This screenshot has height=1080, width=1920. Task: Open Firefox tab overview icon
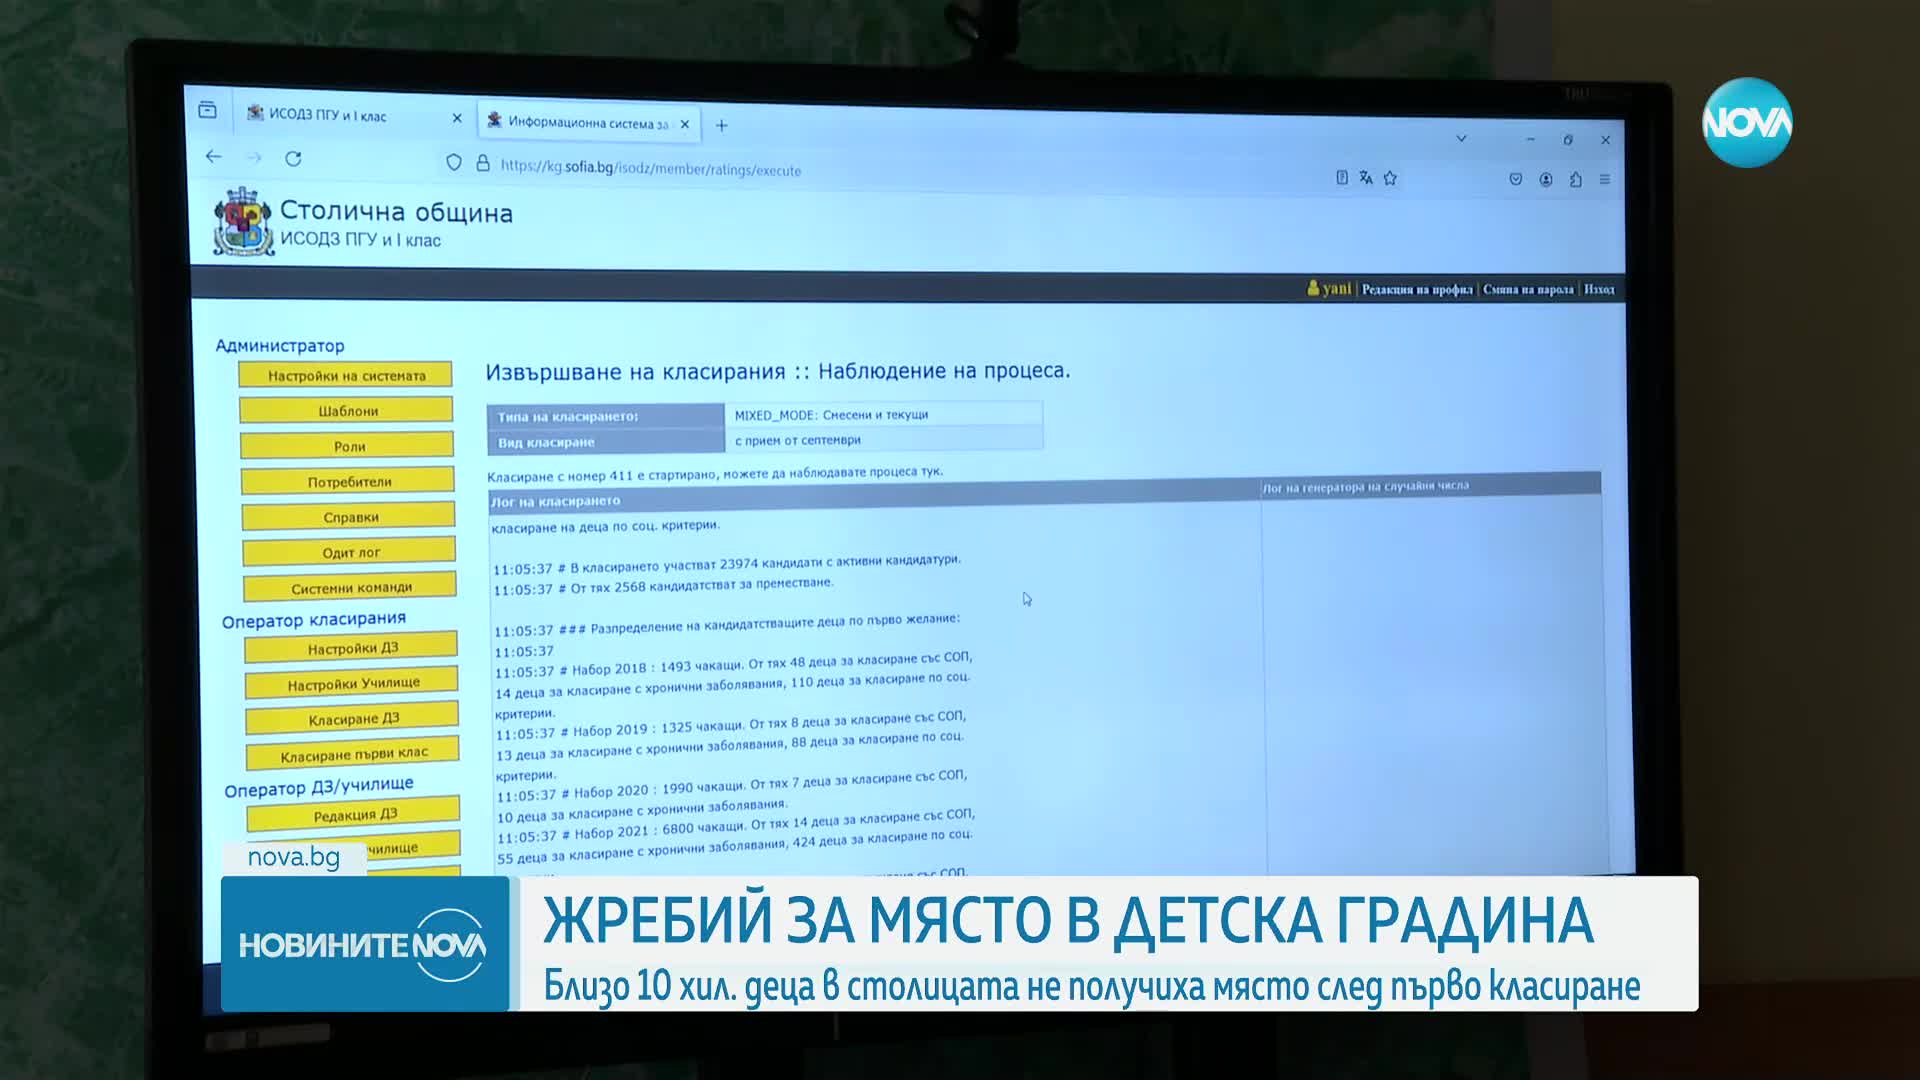207,111
